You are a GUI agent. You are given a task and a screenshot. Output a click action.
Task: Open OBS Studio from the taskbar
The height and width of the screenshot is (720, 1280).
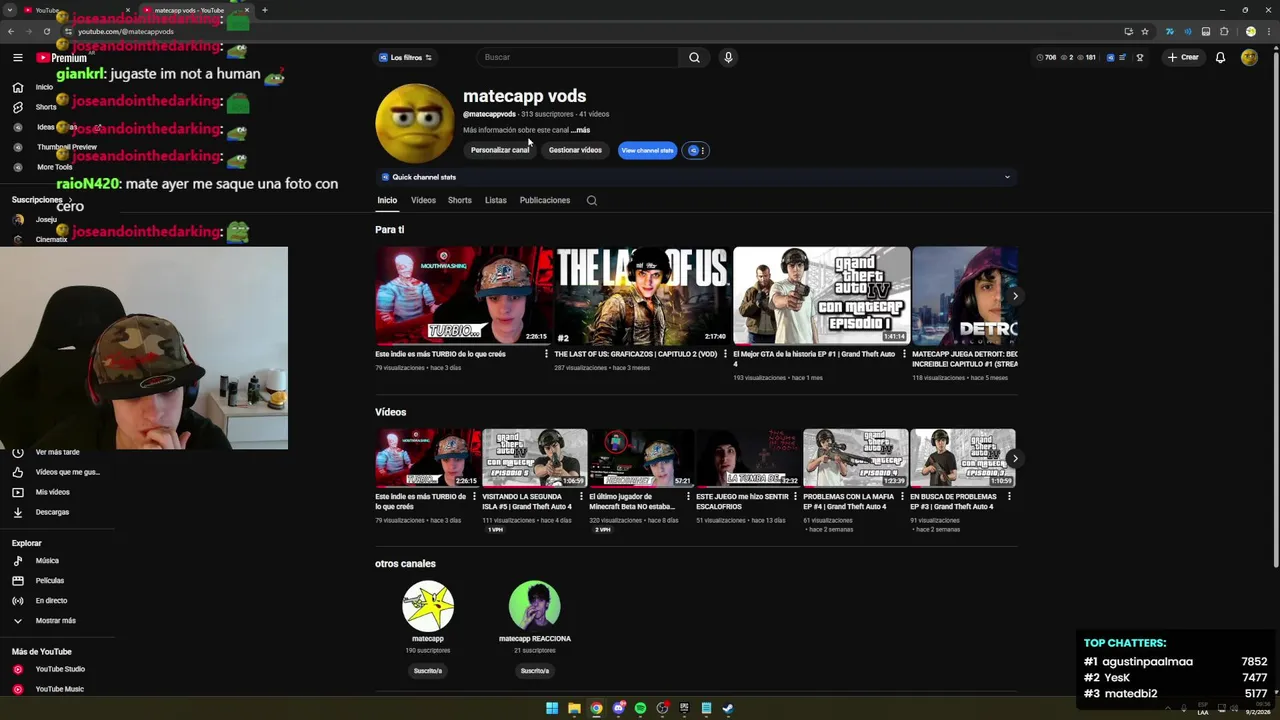(x=662, y=708)
